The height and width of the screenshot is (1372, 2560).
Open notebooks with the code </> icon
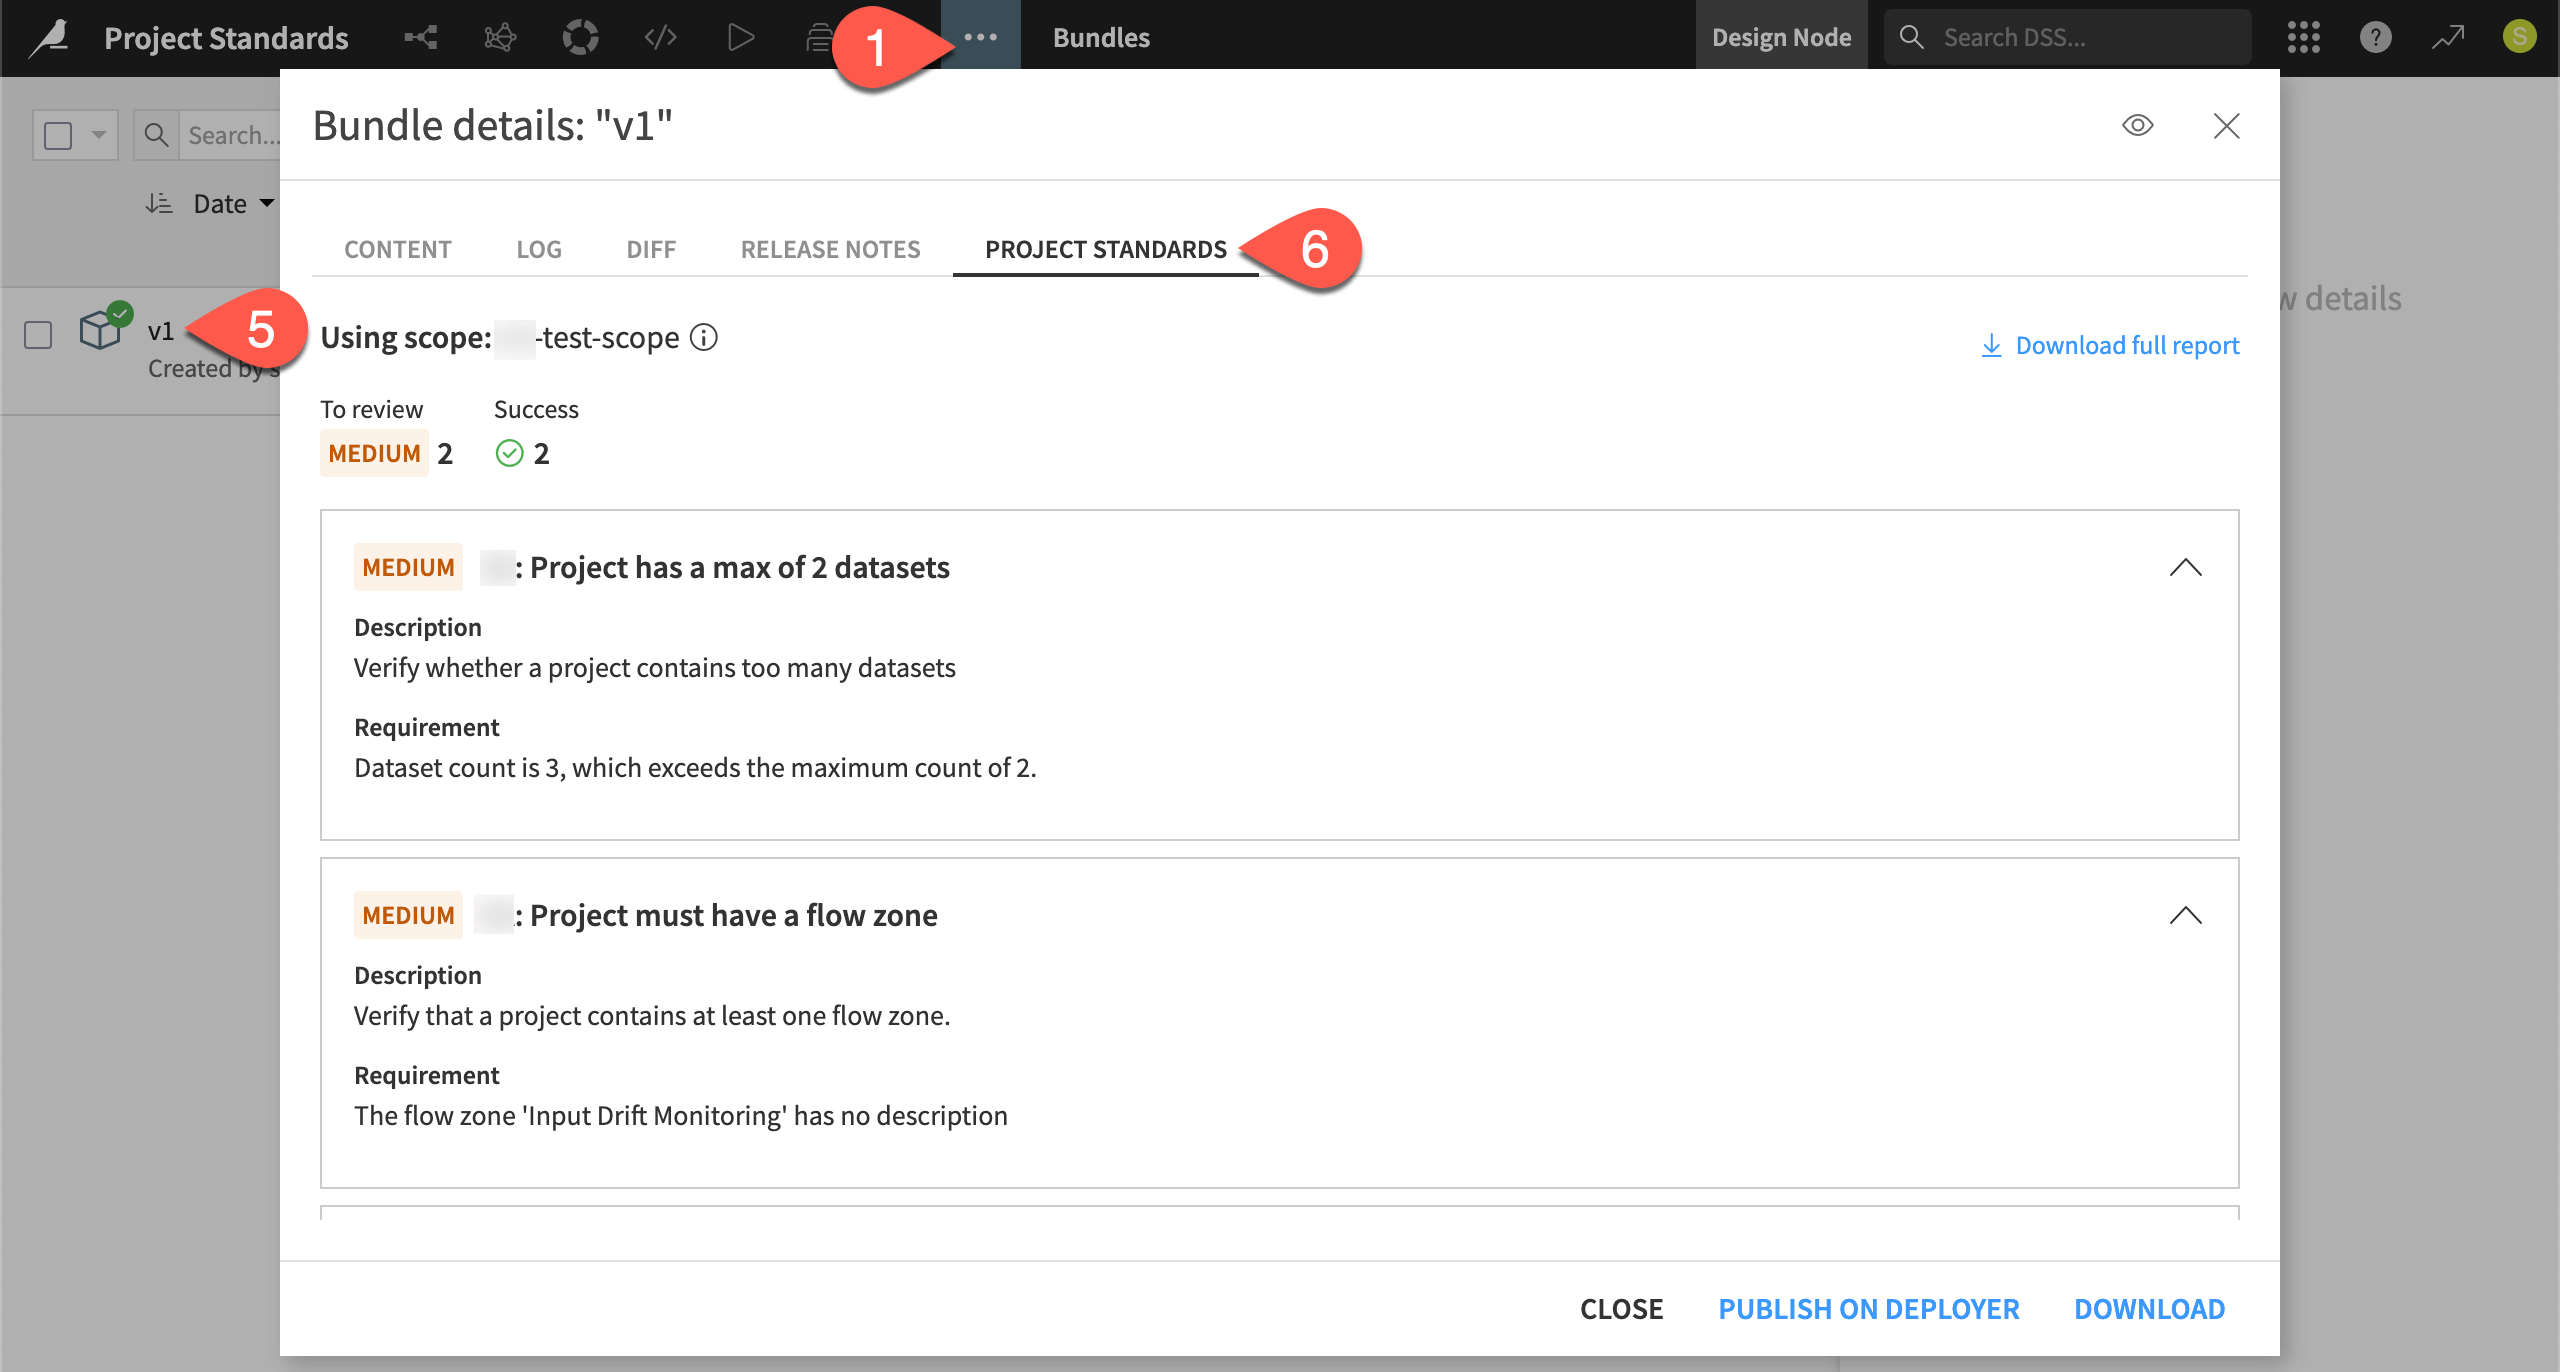pos(660,37)
